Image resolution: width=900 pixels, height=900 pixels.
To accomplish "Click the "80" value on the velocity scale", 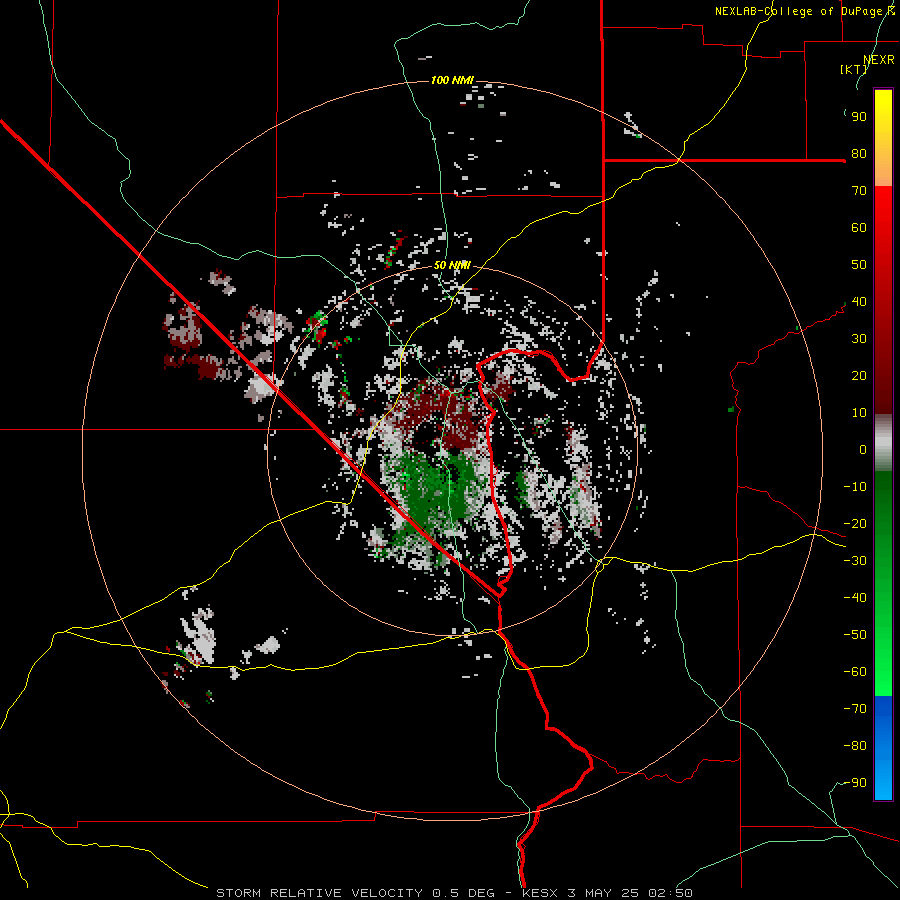I will click(859, 154).
